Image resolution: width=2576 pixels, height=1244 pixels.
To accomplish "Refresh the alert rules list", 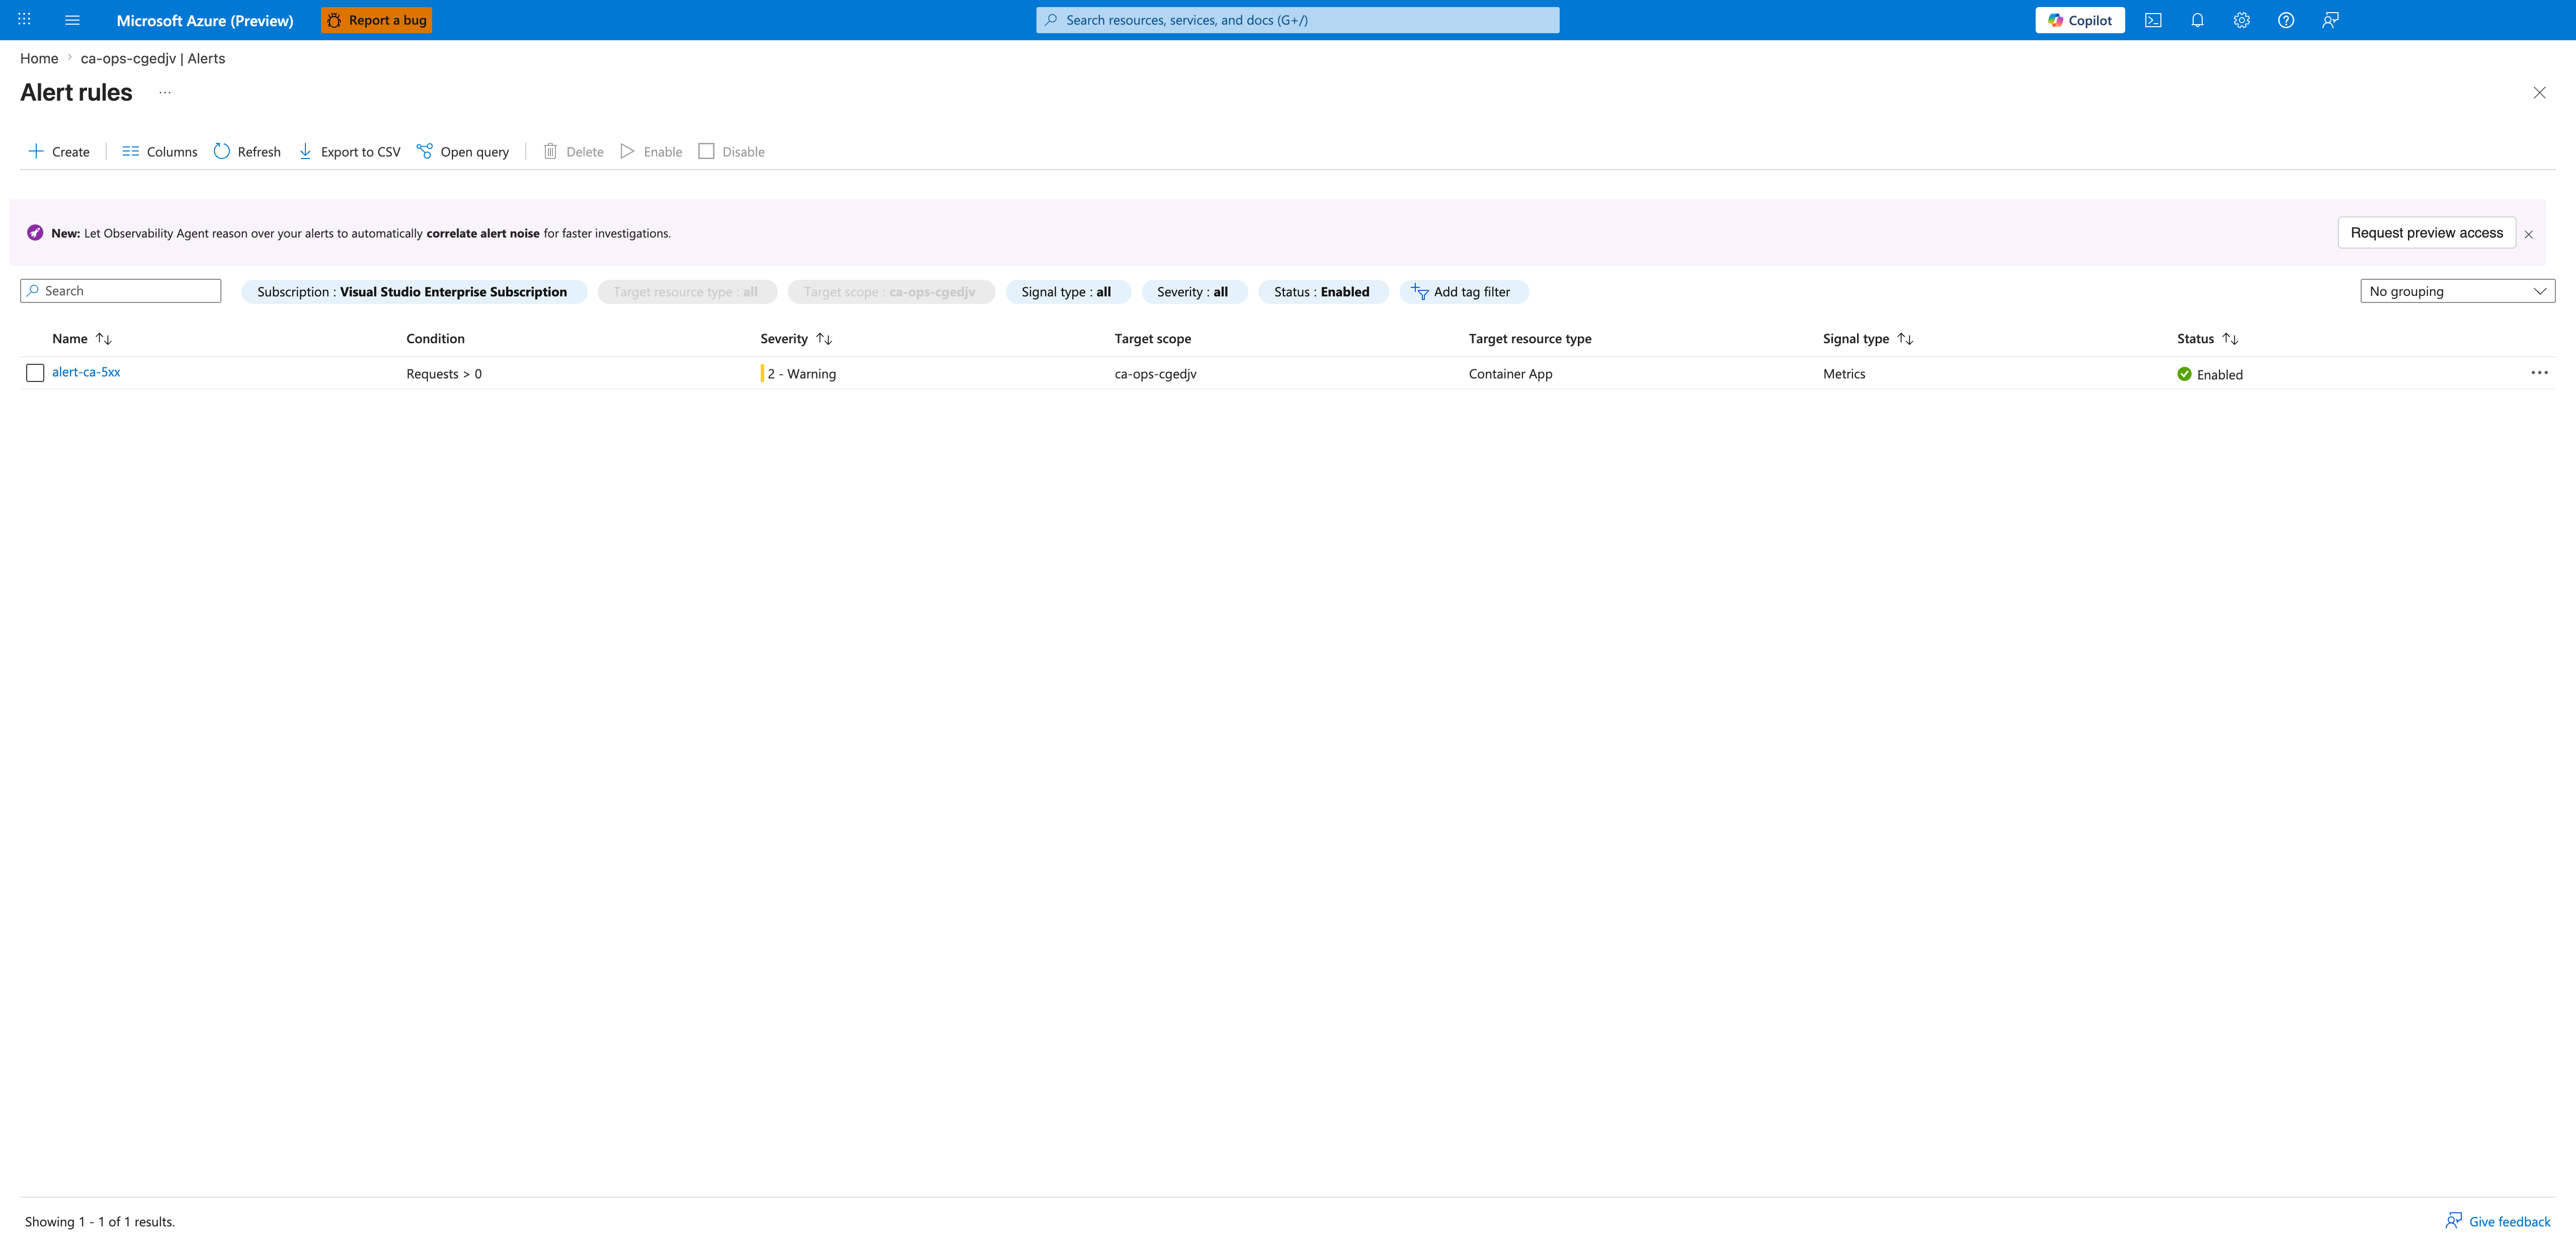I will click(247, 151).
